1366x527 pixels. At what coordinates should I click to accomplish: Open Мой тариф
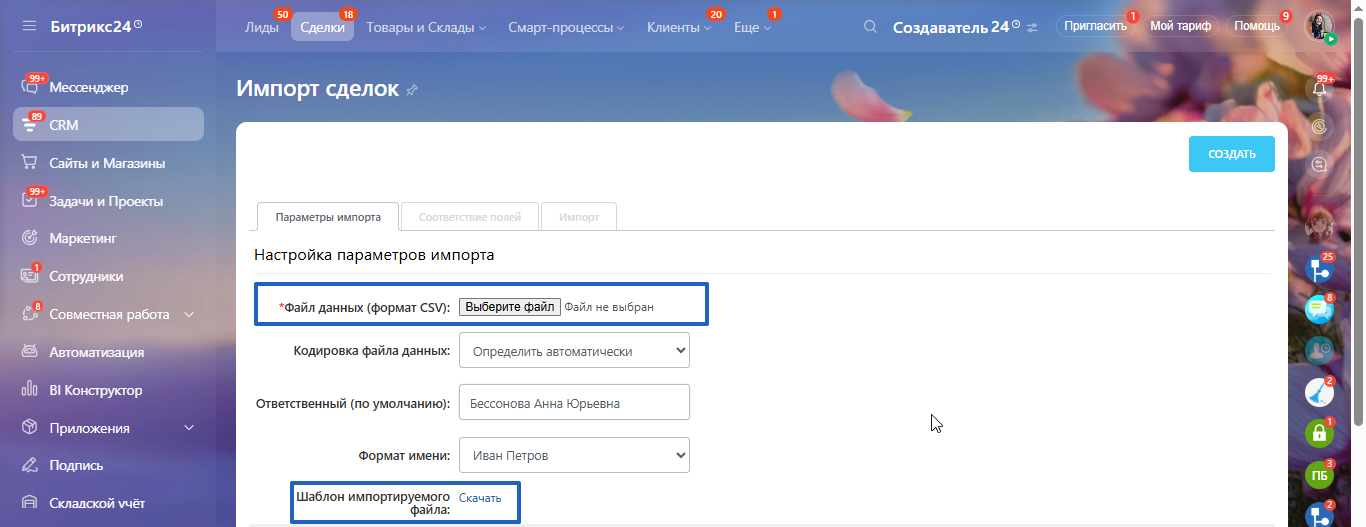(x=1180, y=26)
